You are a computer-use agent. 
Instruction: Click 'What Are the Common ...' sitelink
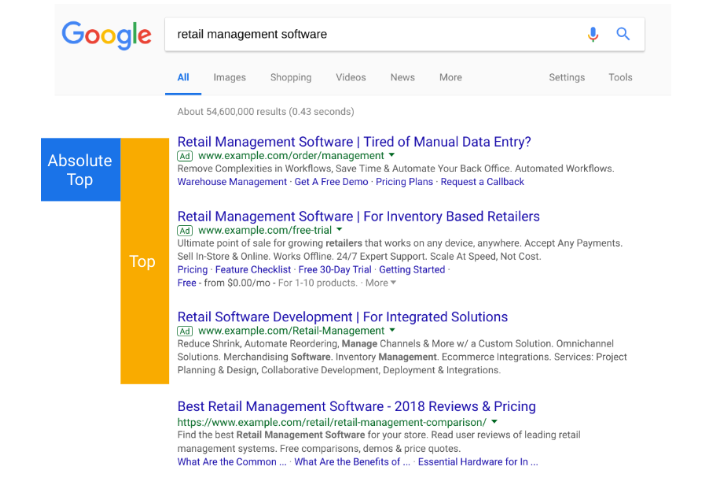pyautogui.click(x=232, y=462)
